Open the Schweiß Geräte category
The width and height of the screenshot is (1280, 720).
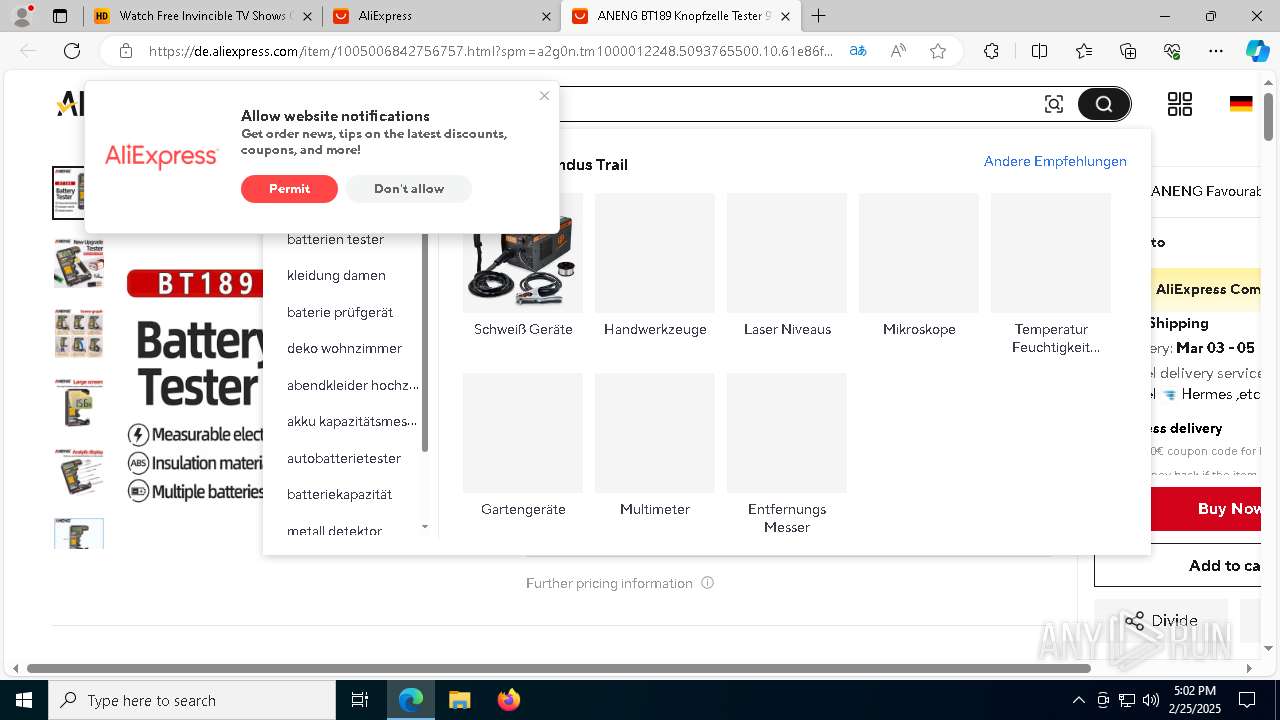point(523,267)
